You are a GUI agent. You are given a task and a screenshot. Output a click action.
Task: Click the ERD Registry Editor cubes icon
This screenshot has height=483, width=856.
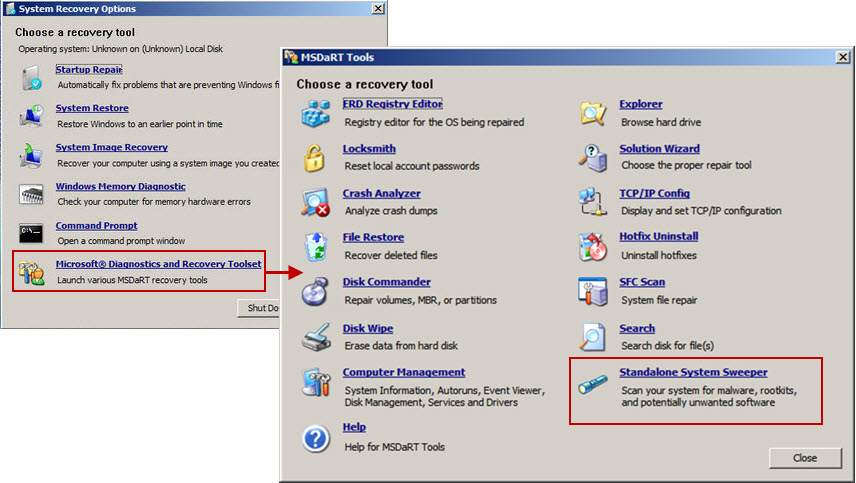(316, 113)
